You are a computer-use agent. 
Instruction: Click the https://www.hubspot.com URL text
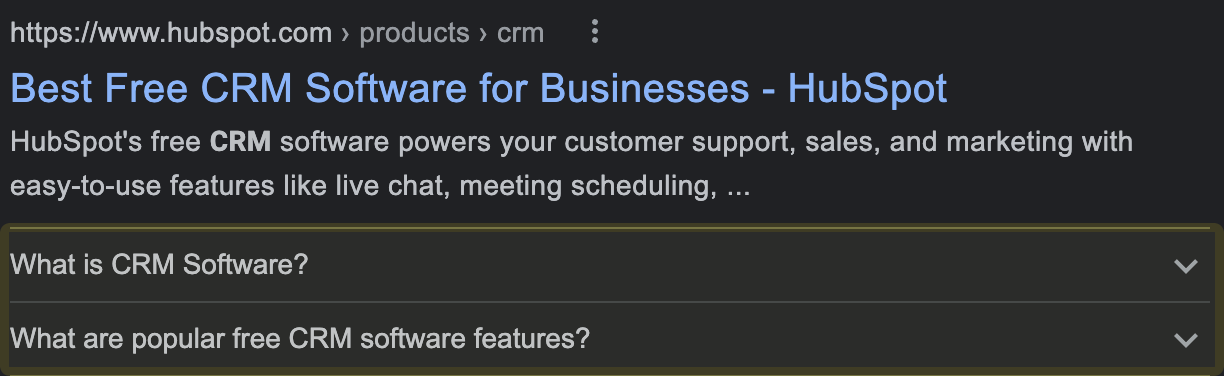click(x=171, y=33)
